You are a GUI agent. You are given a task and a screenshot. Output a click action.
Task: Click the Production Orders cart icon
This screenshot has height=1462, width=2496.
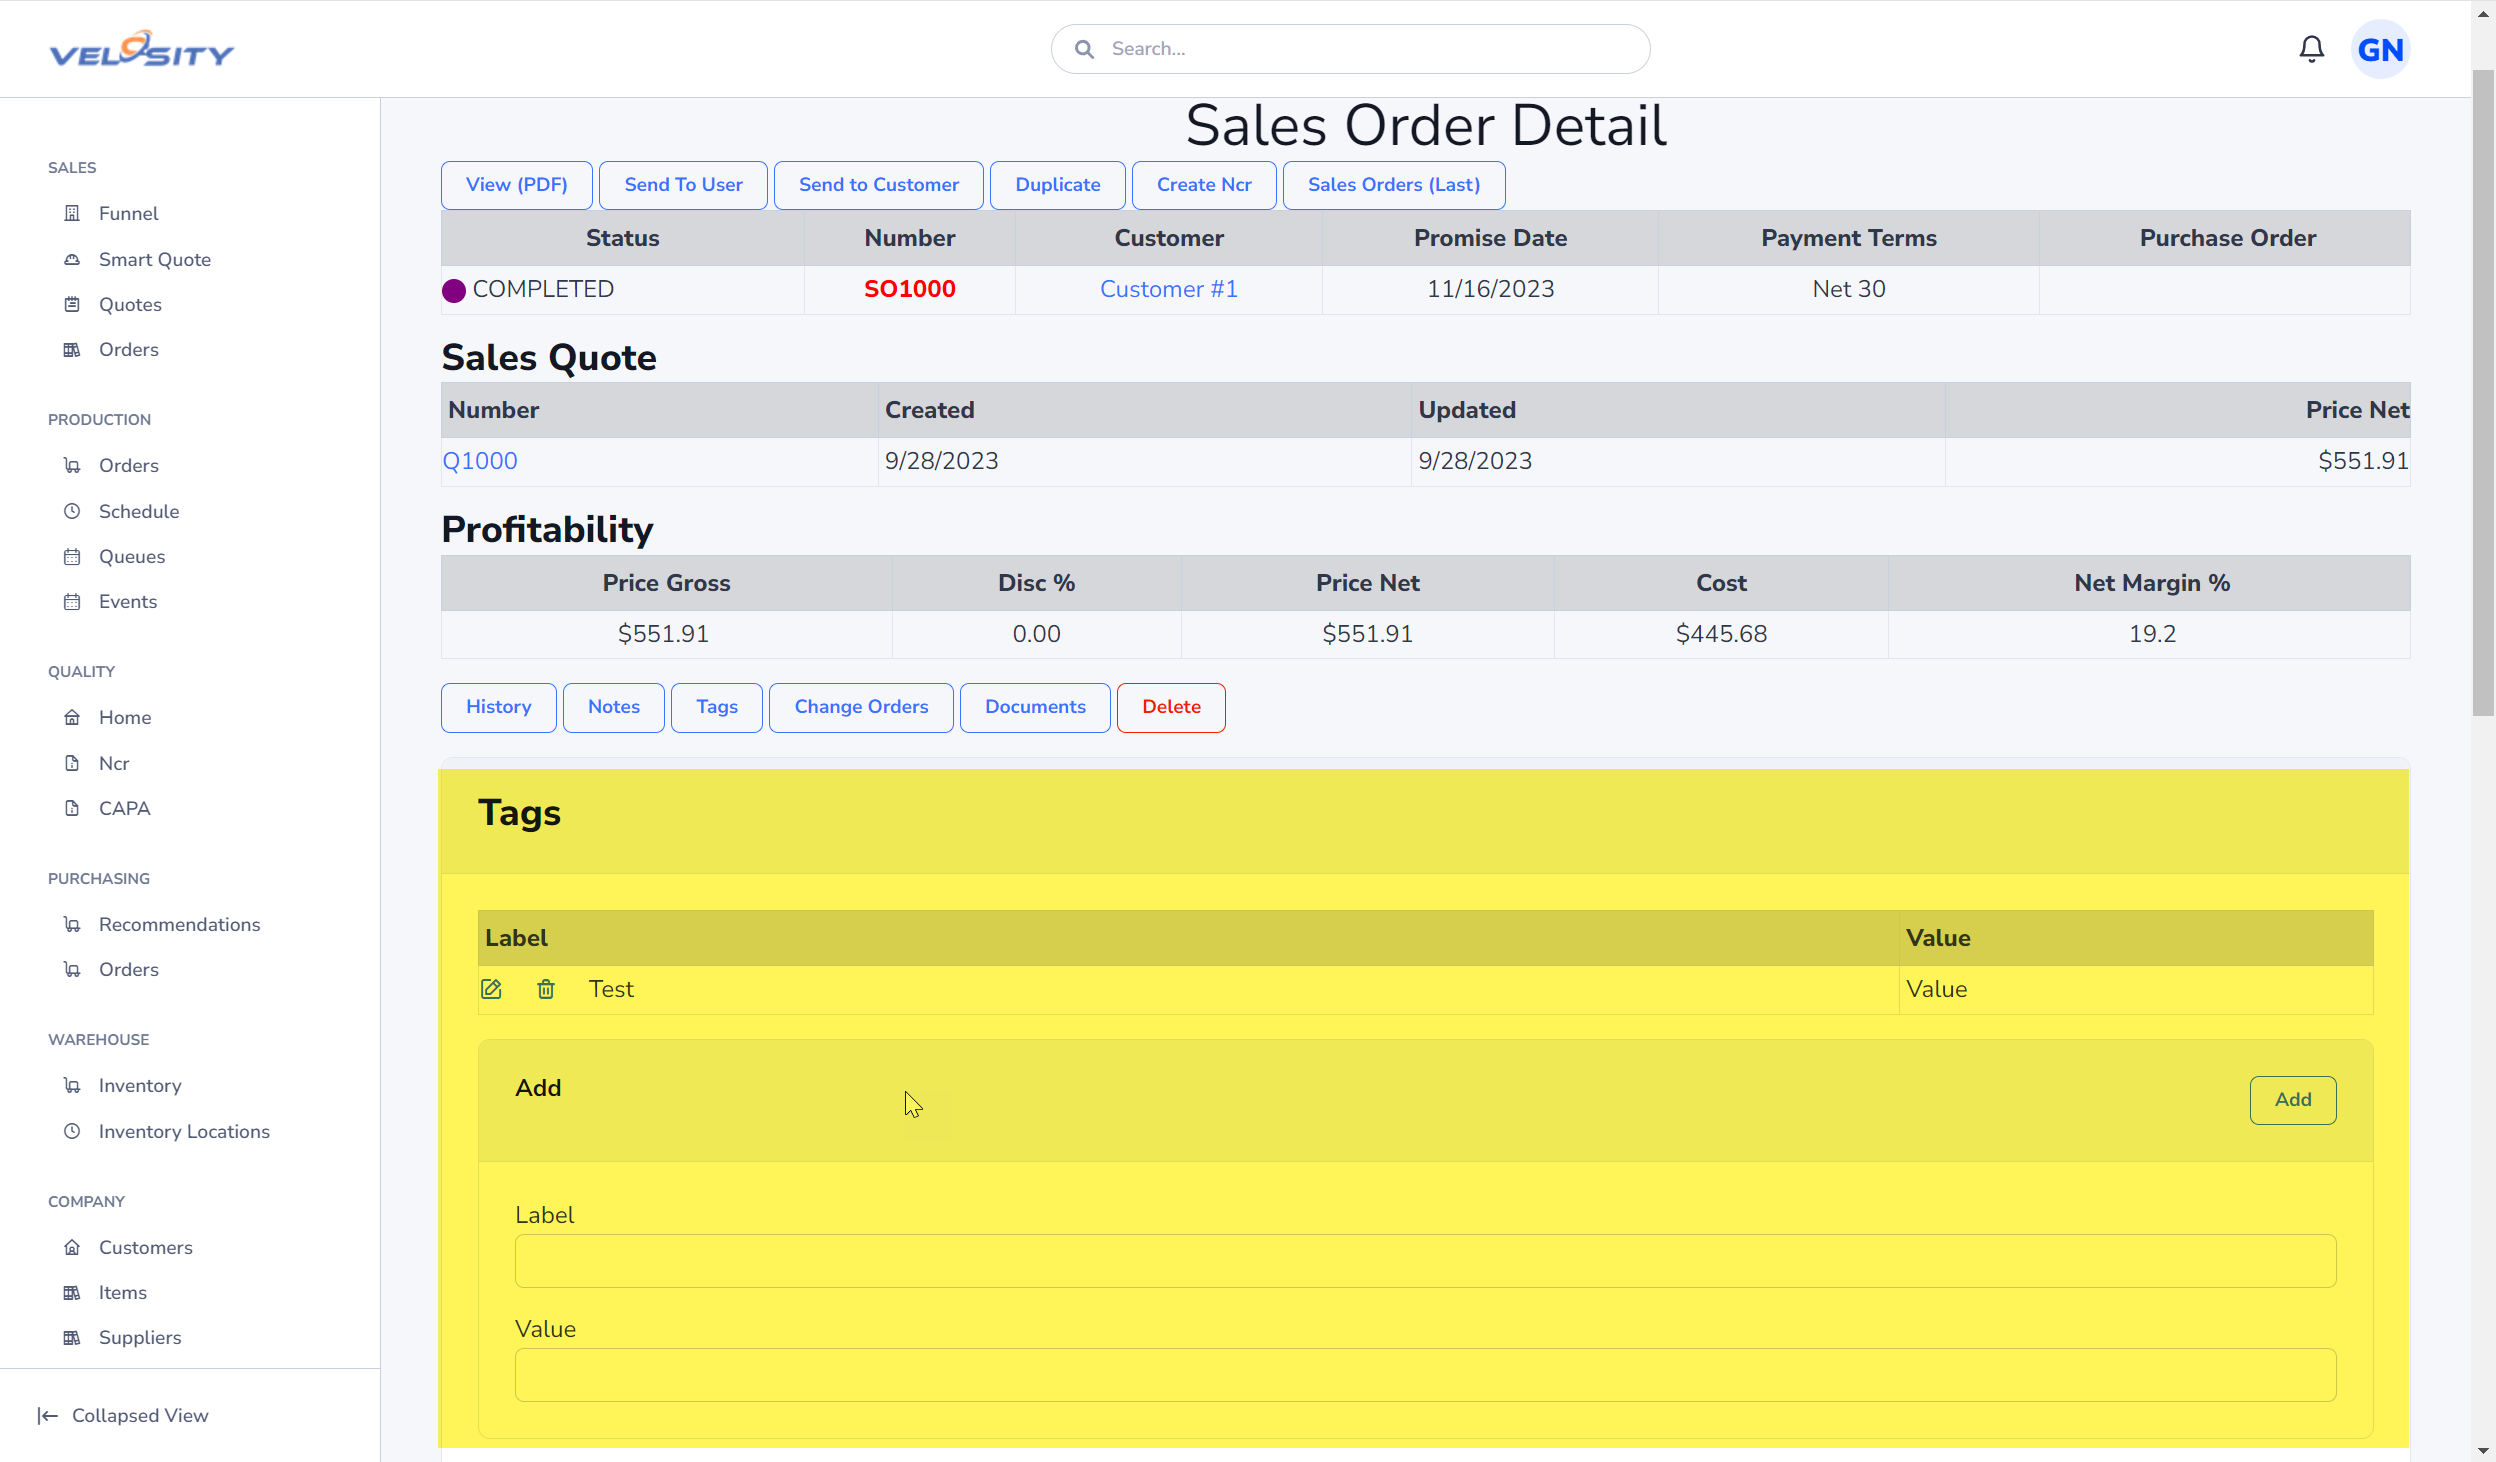point(72,465)
